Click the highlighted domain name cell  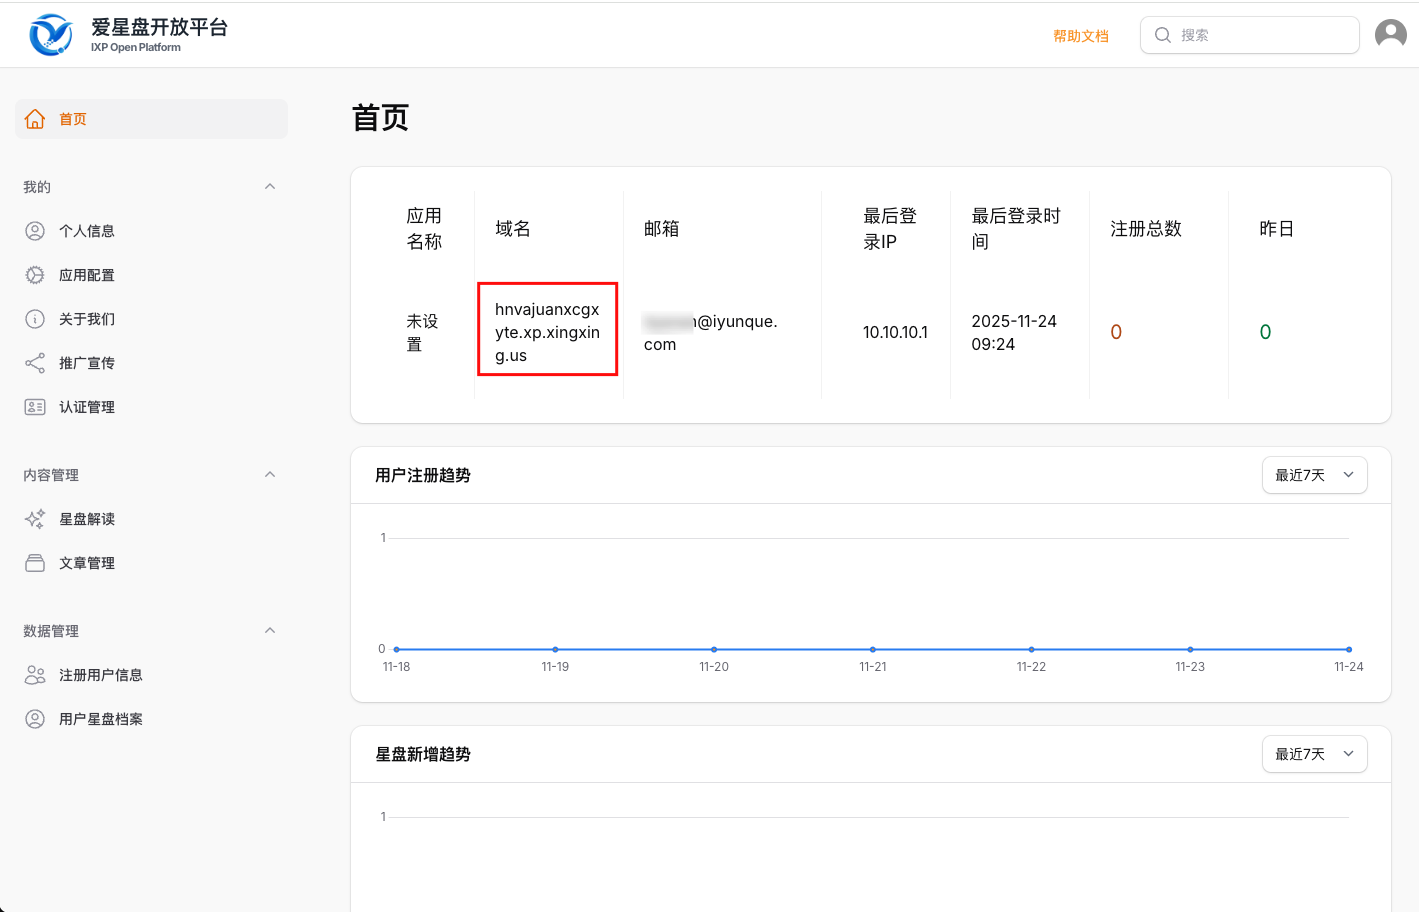coord(547,330)
